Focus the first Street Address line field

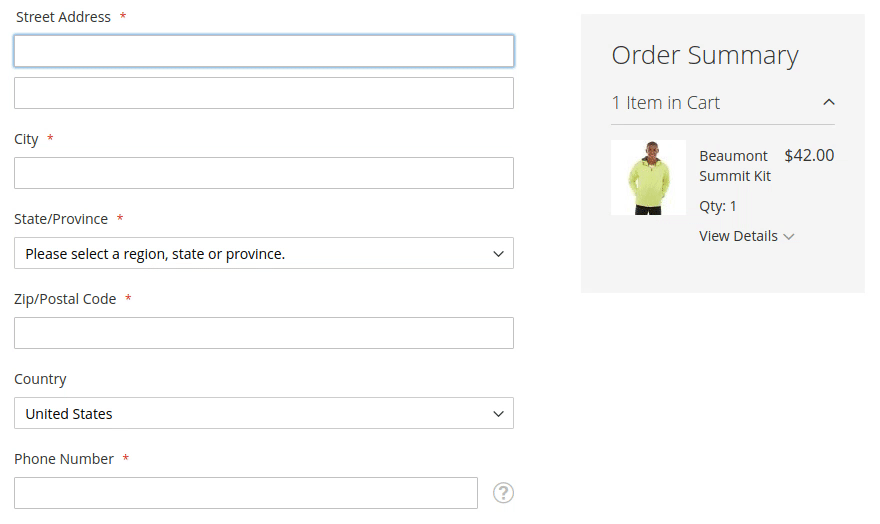click(x=264, y=52)
